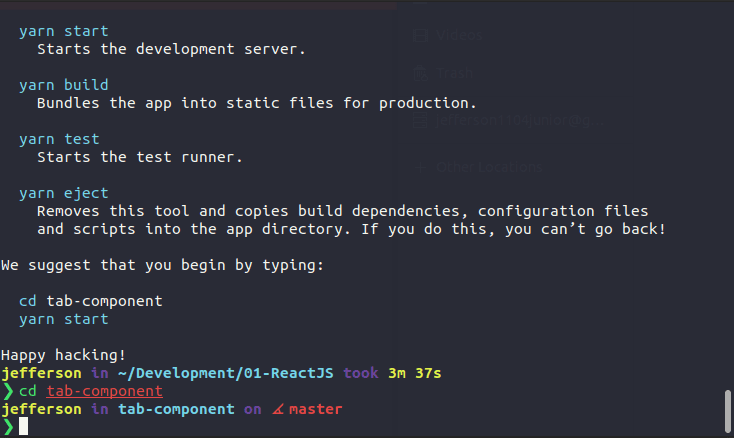Click the terminal cursor block
734x438 pixels.
pos(23,427)
